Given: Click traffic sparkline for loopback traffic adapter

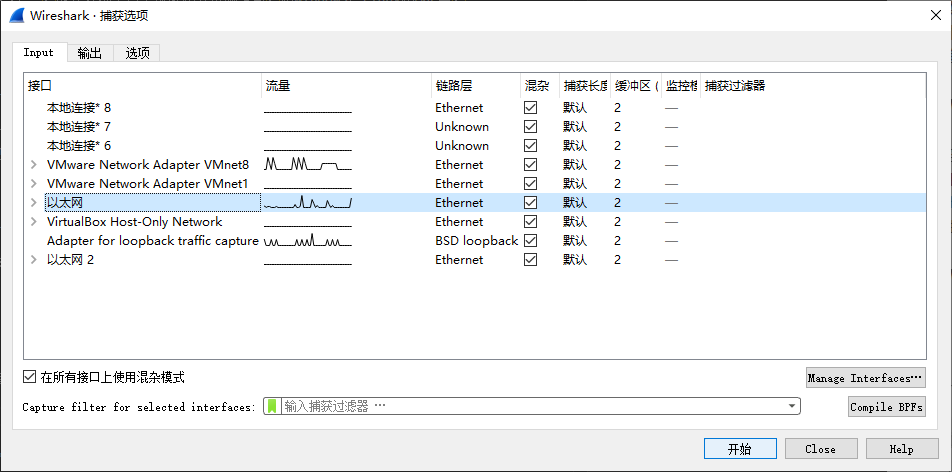Looking at the screenshot, I should point(308,241).
